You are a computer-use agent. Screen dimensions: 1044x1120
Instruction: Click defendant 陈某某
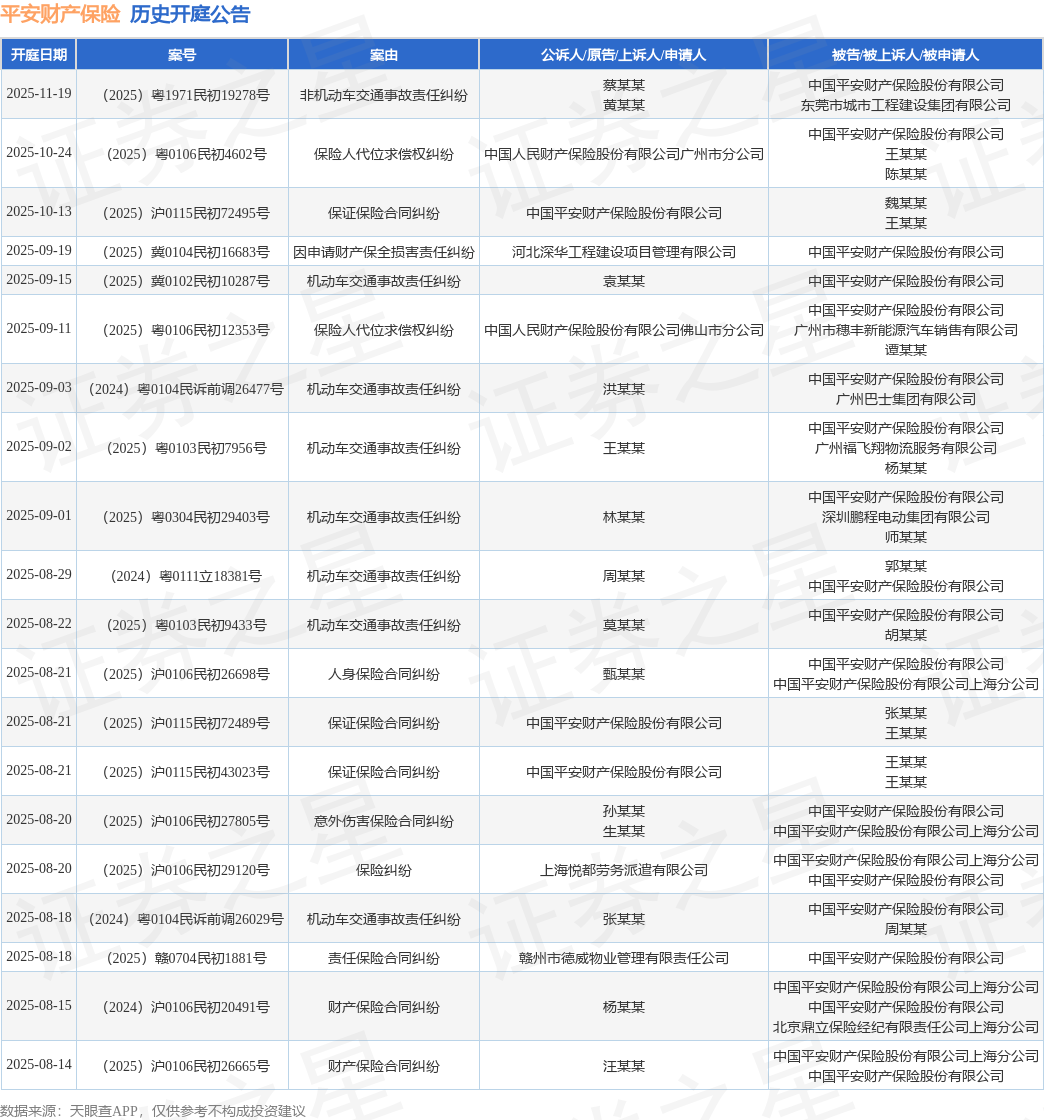(x=905, y=174)
